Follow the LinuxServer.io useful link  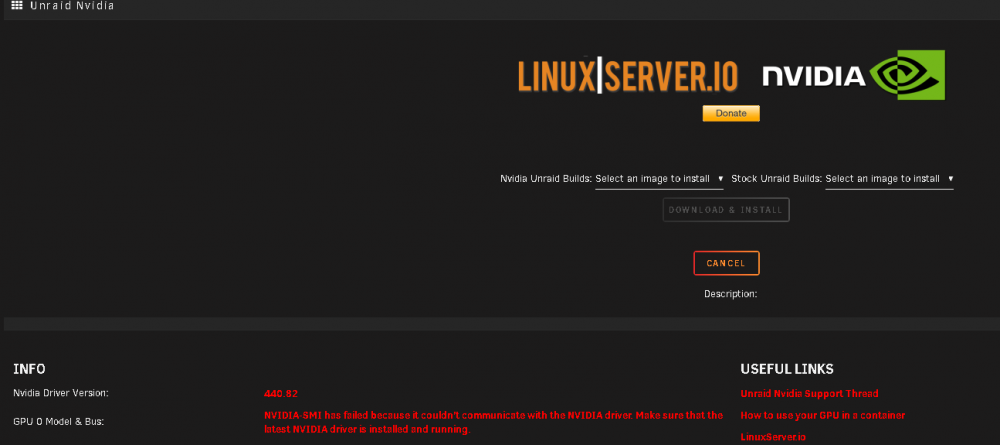(x=773, y=437)
